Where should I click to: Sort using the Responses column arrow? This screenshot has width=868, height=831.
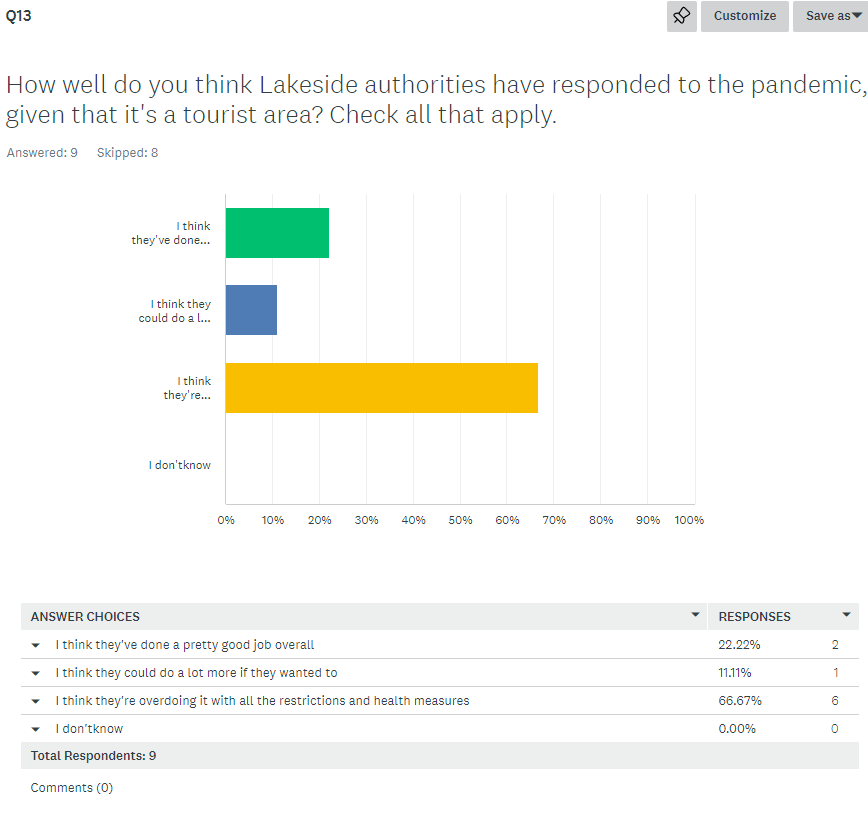click(846, 615)
